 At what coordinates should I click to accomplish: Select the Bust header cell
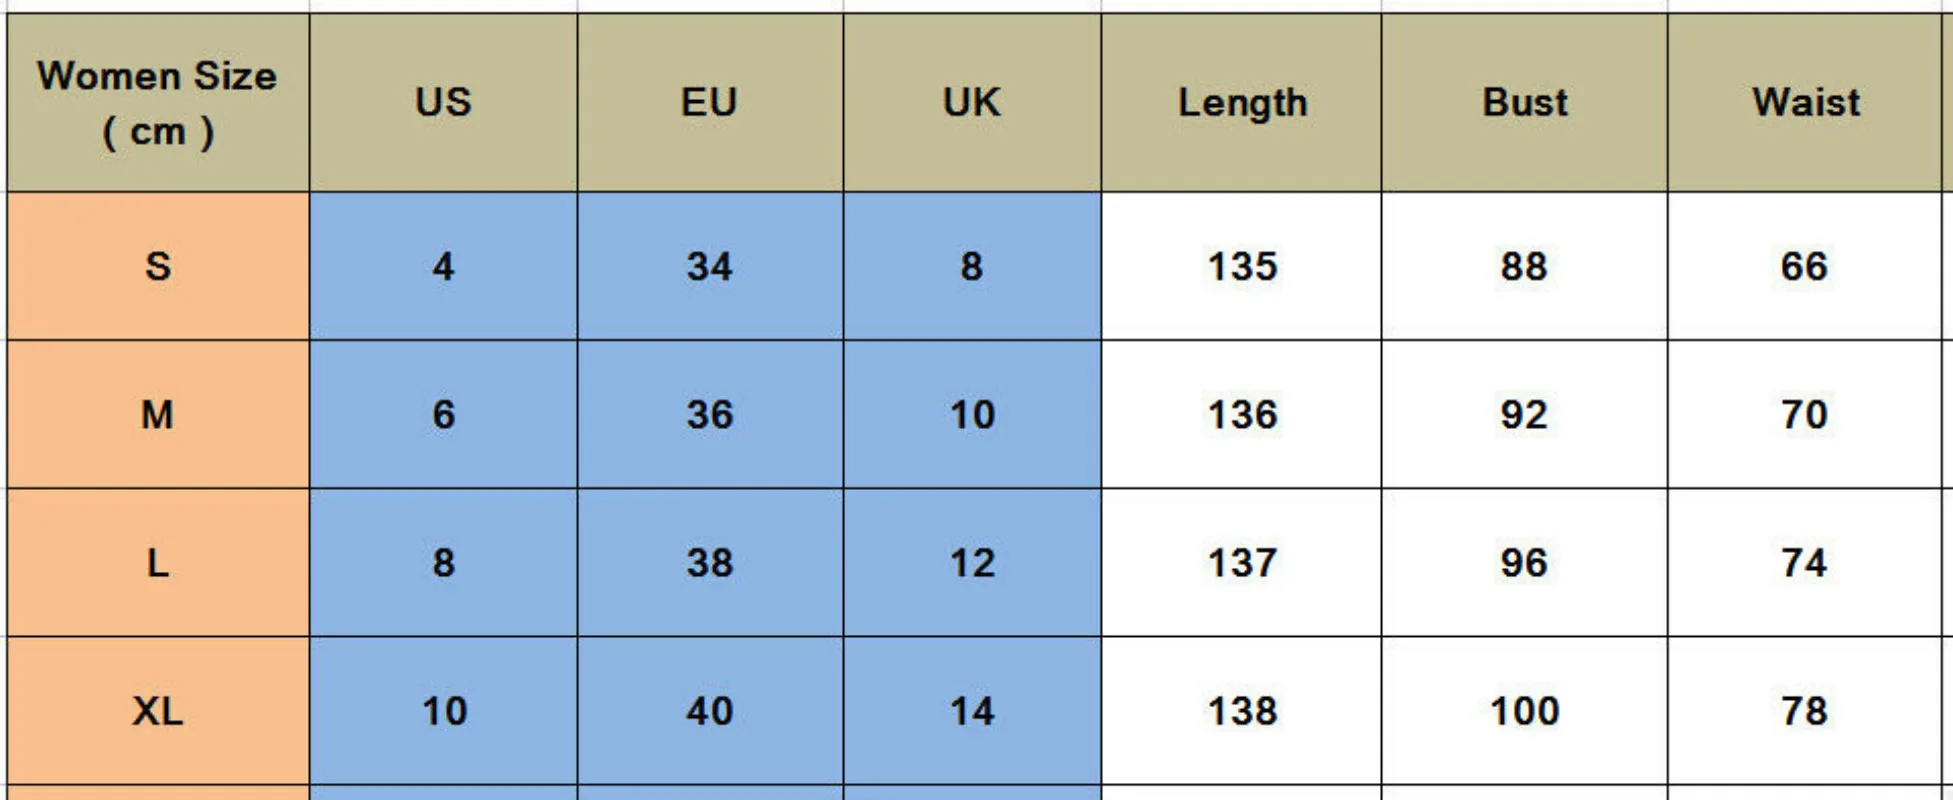[1524, 102]
